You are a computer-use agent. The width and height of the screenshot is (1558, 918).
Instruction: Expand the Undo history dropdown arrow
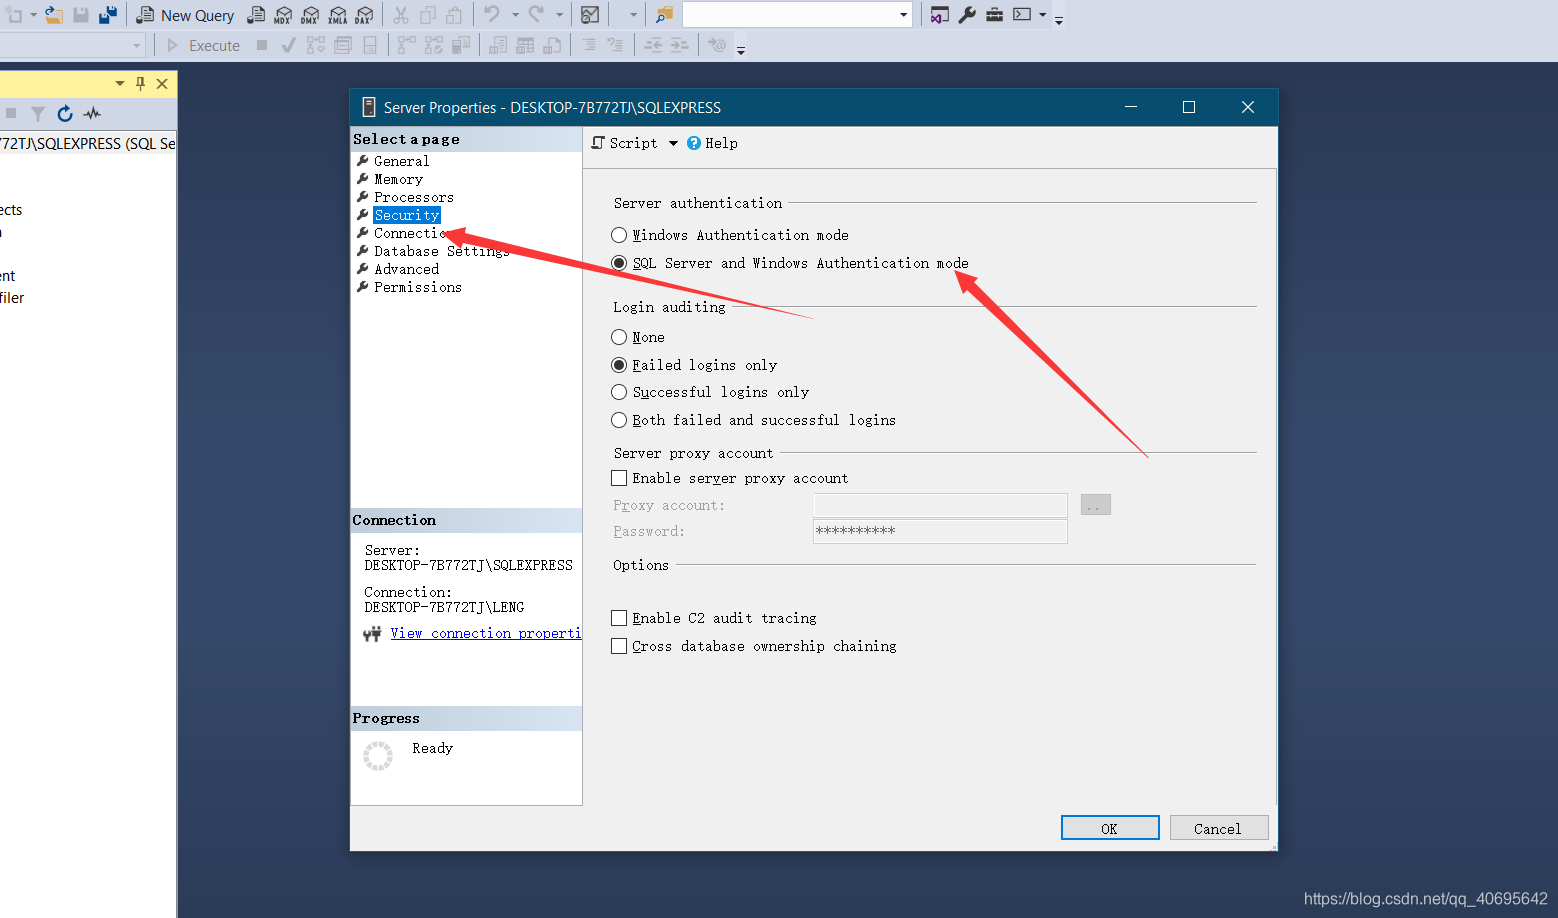[x=514, y=15]
